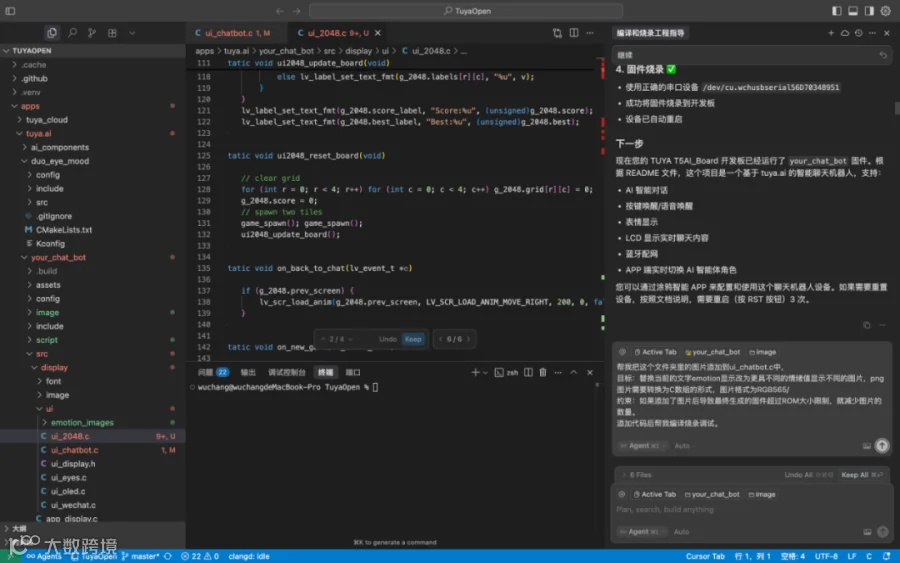The height and width of the screenshot is (563, 900).
Task: Click the TuyaOpen command search box
Action: [465, 11]
